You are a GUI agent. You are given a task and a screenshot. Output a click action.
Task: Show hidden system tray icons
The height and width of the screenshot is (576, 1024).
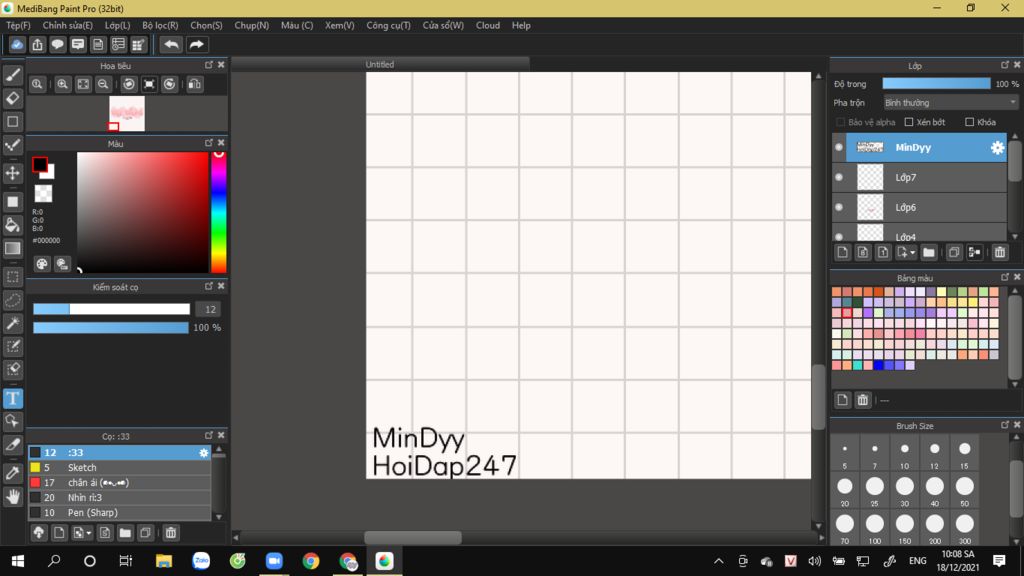[x=718, y=561]
